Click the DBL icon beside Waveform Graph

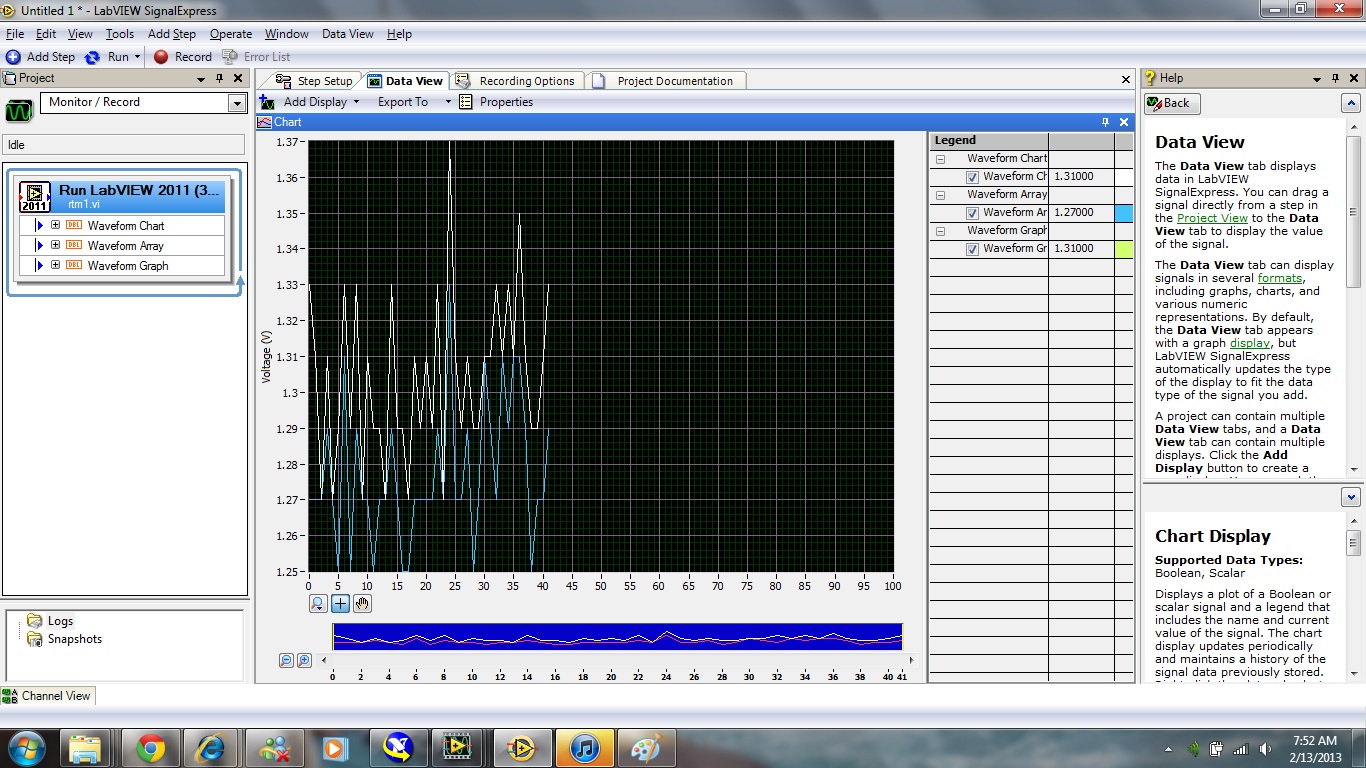tap(74, 266)
